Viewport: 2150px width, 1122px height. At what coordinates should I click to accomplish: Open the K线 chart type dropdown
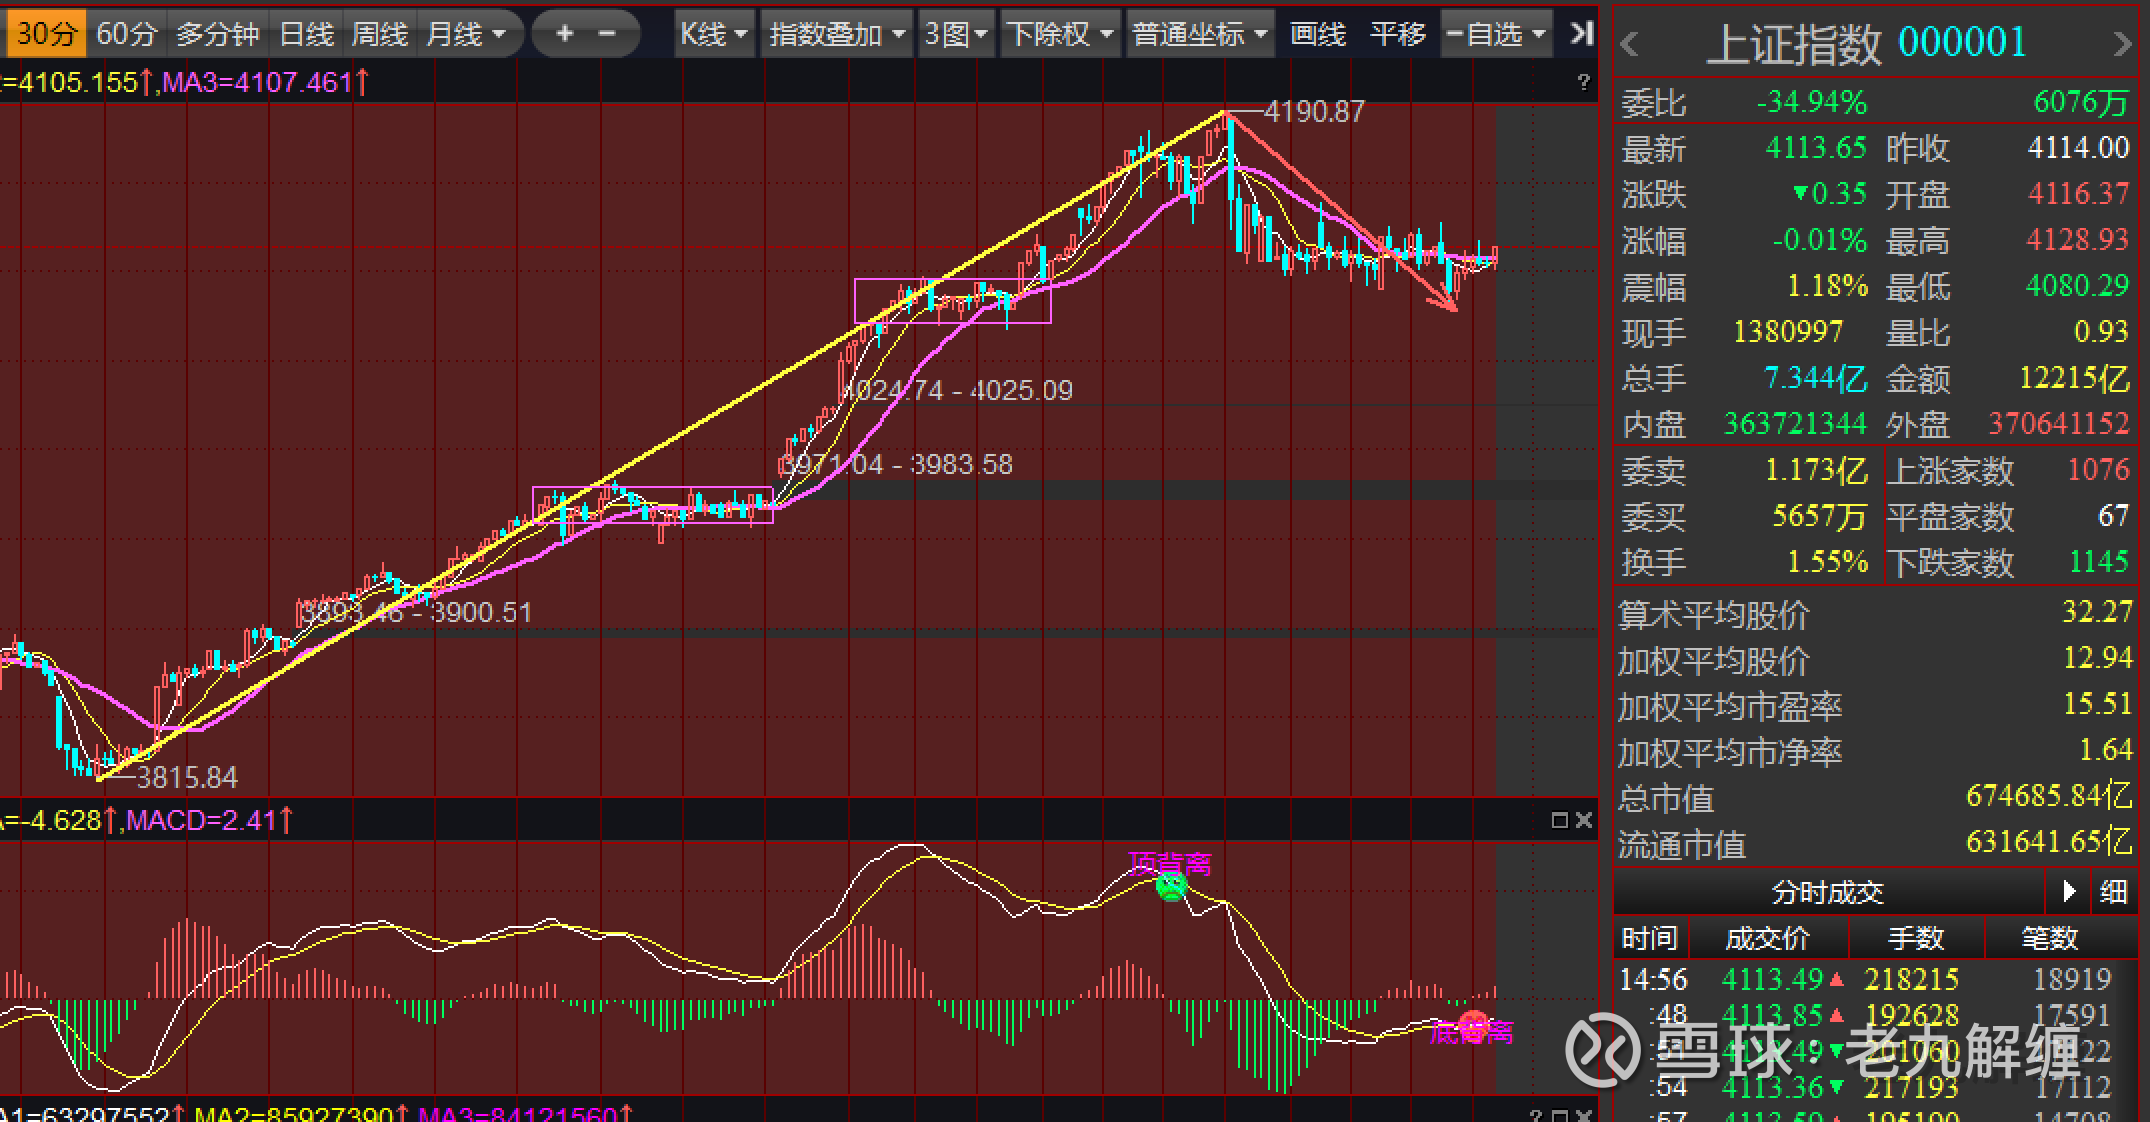pyautogui.click(x=713, y=34)
